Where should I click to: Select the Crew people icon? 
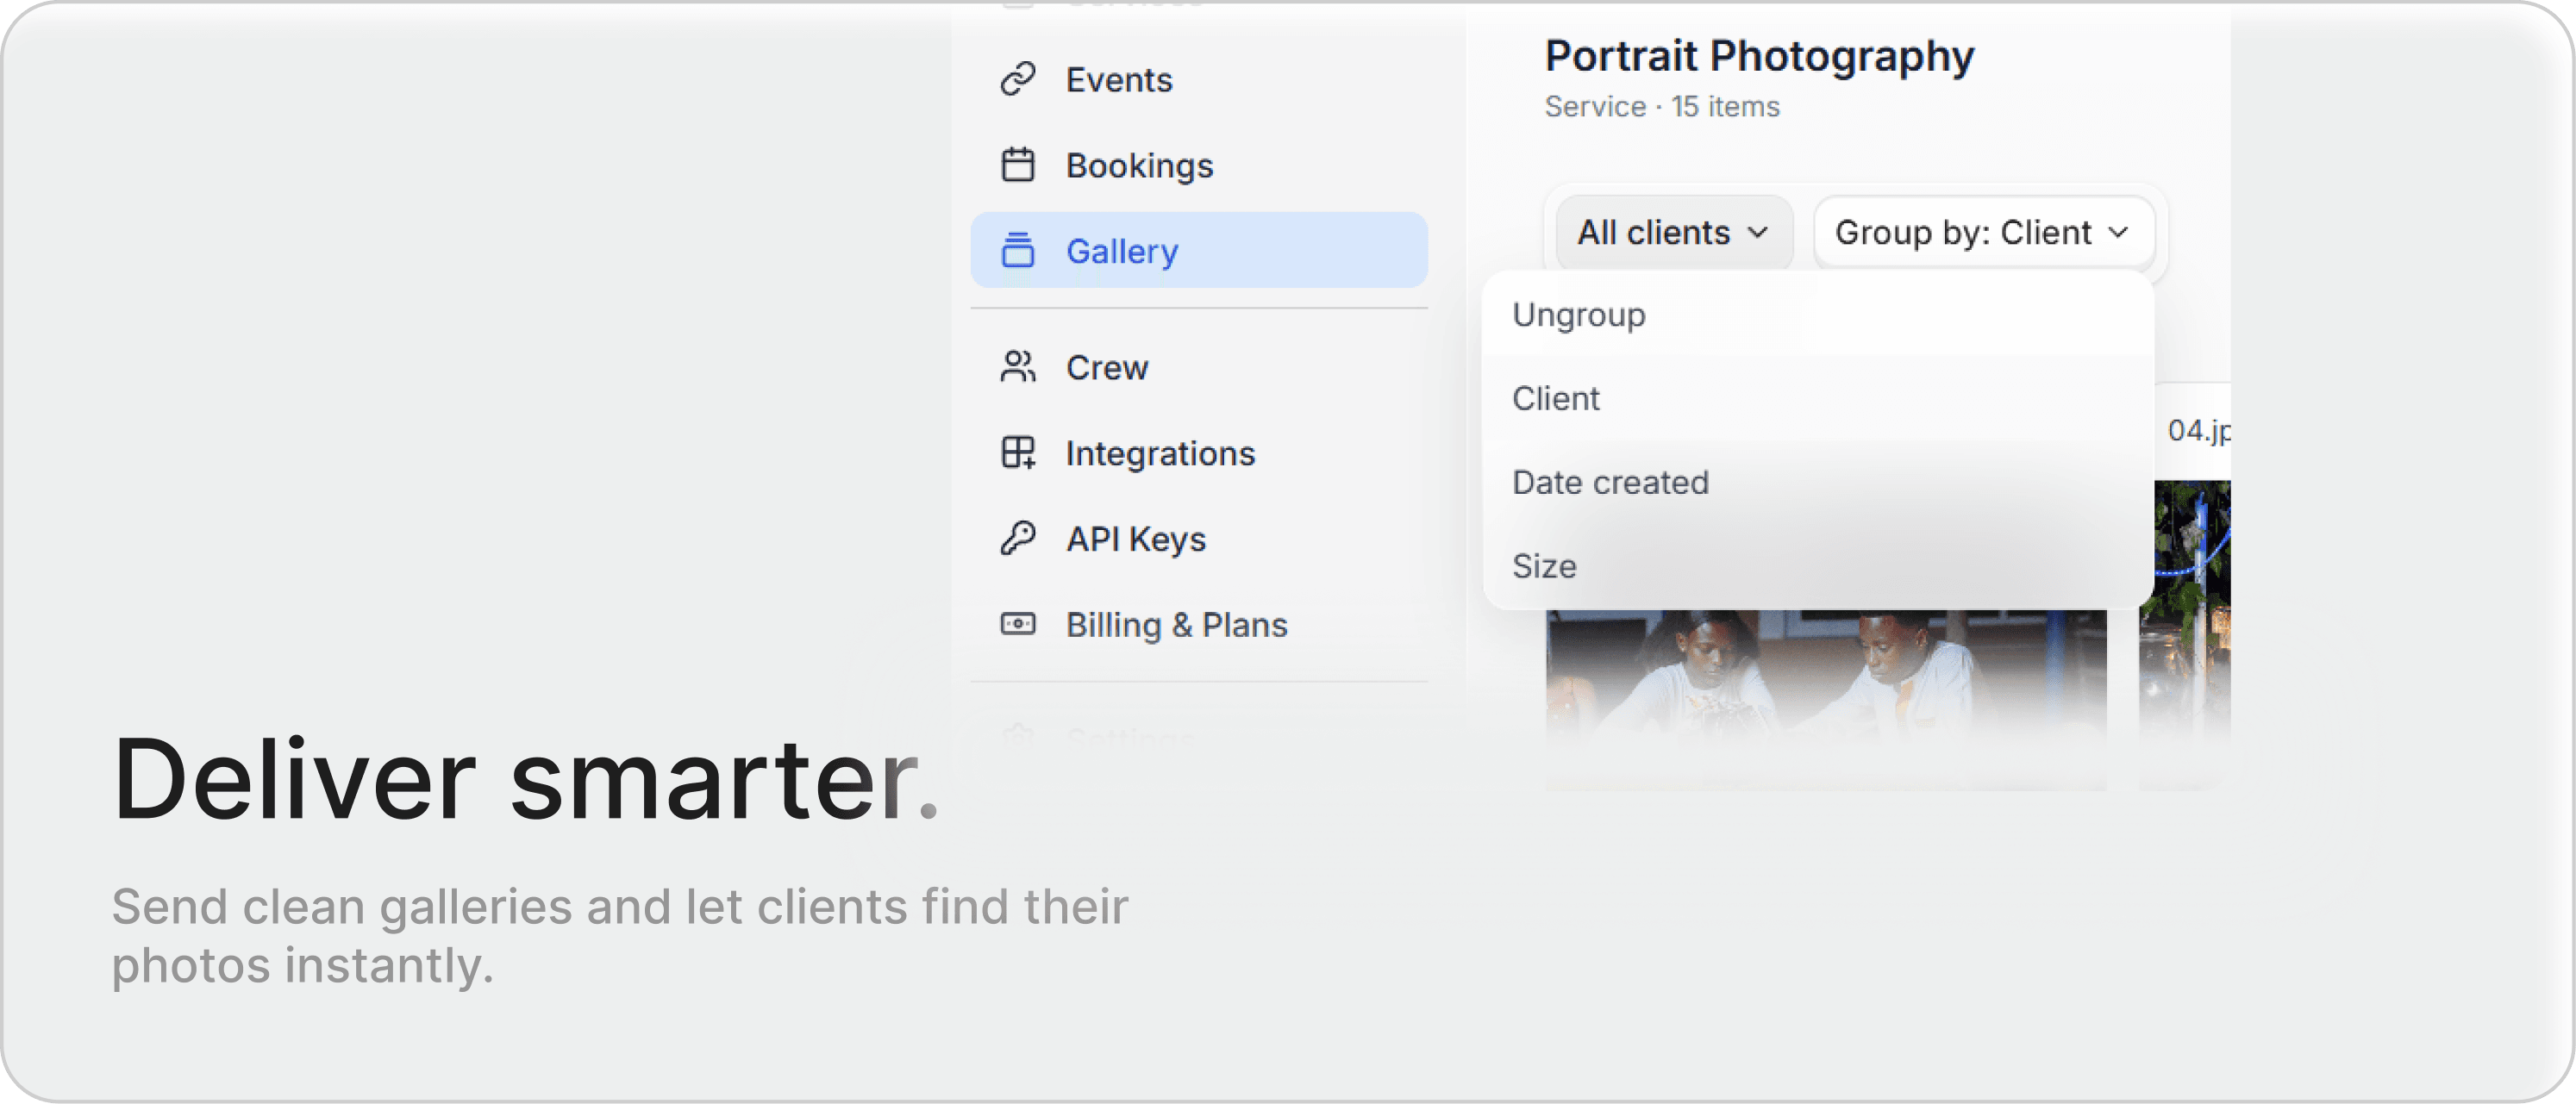tap(1017, 366)
